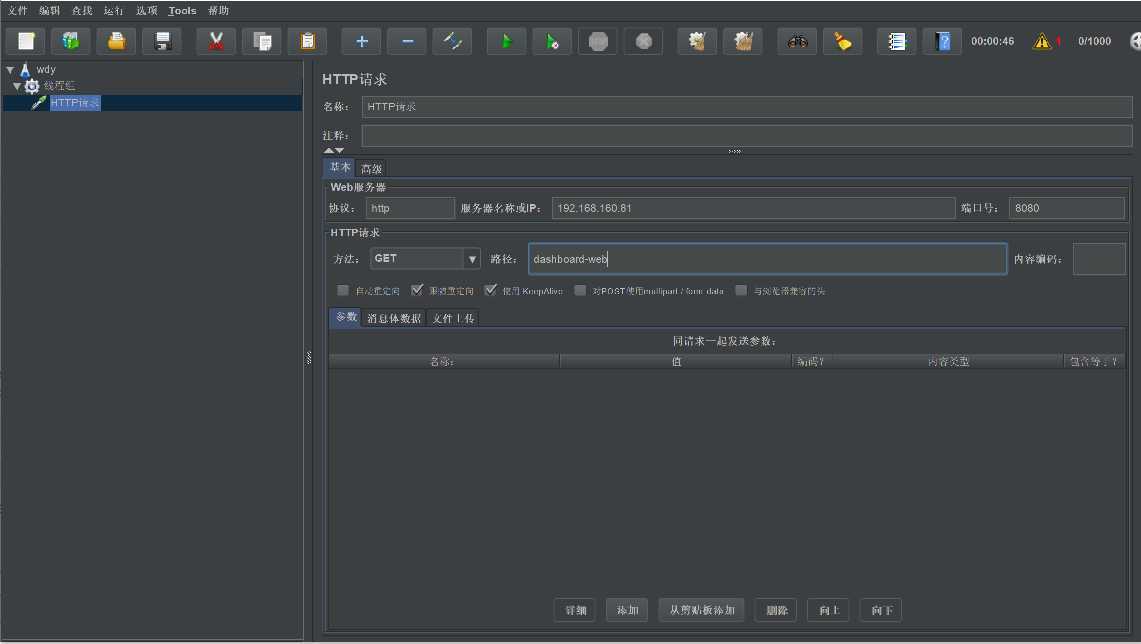Viewport: 1141px width, 644px height.
Task: Select the wdy test plan flask icon
Action: [25, 70]
